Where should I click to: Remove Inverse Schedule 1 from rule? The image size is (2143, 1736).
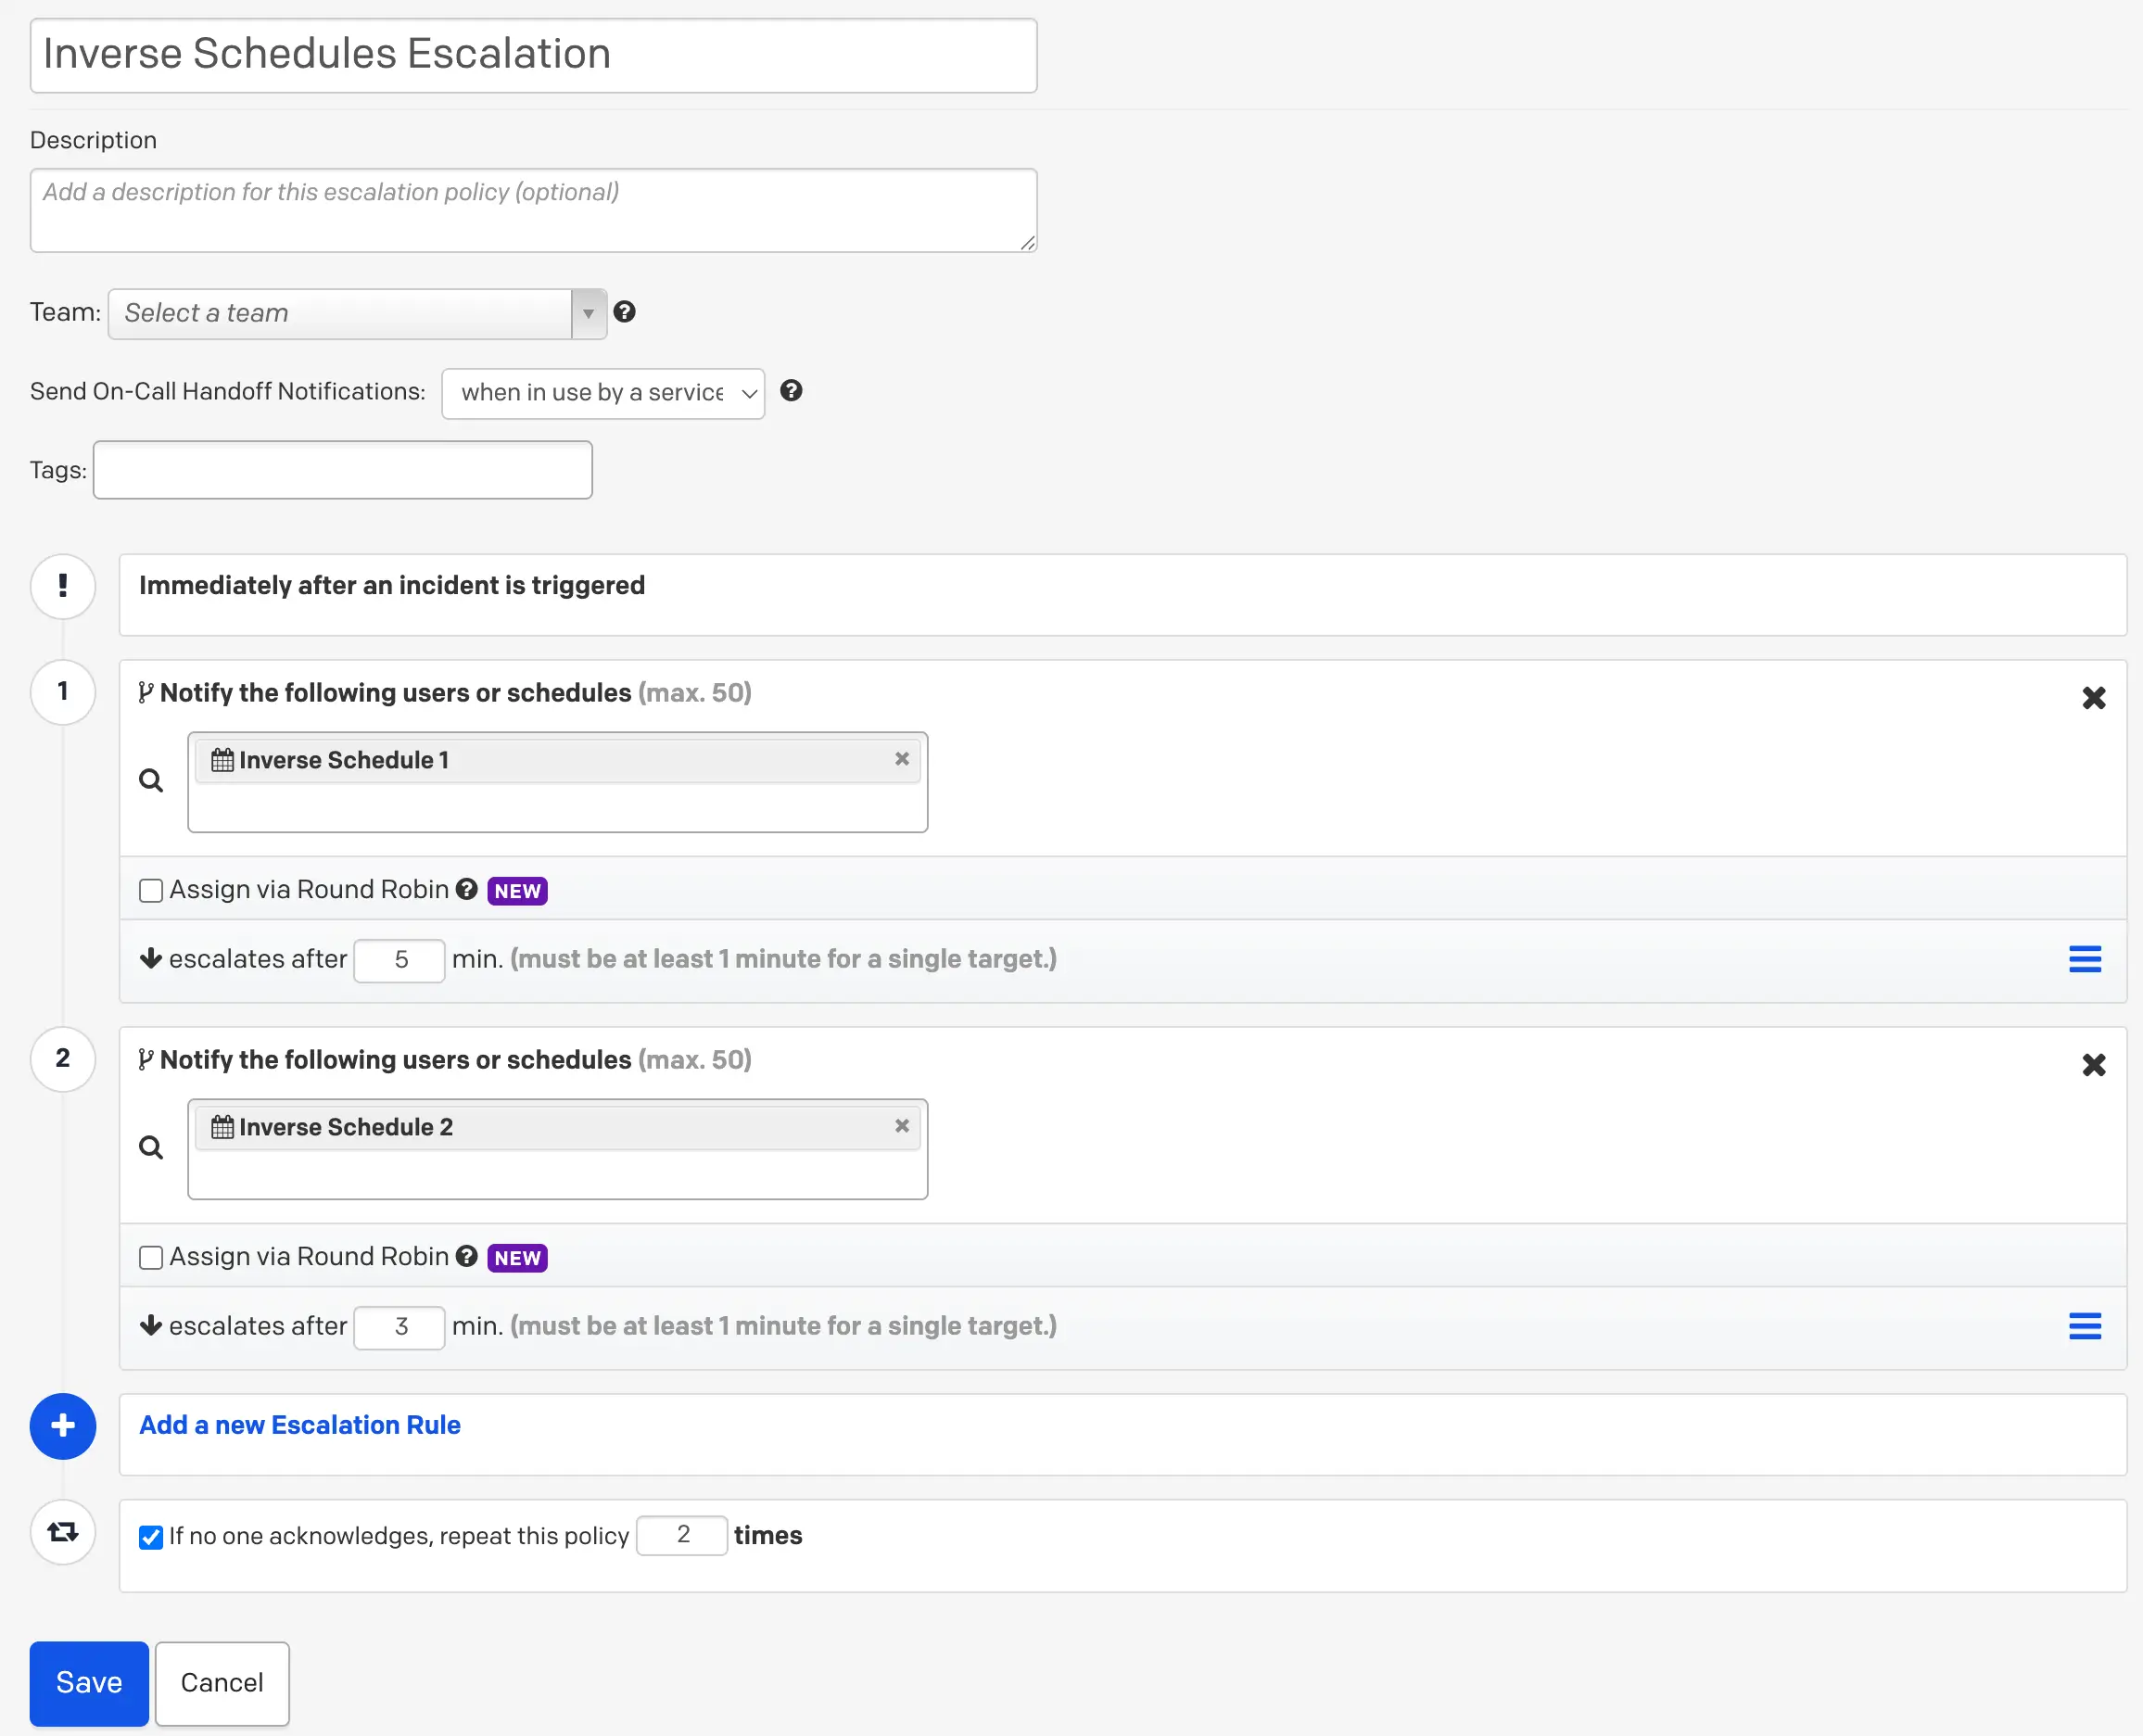point(901,759)
